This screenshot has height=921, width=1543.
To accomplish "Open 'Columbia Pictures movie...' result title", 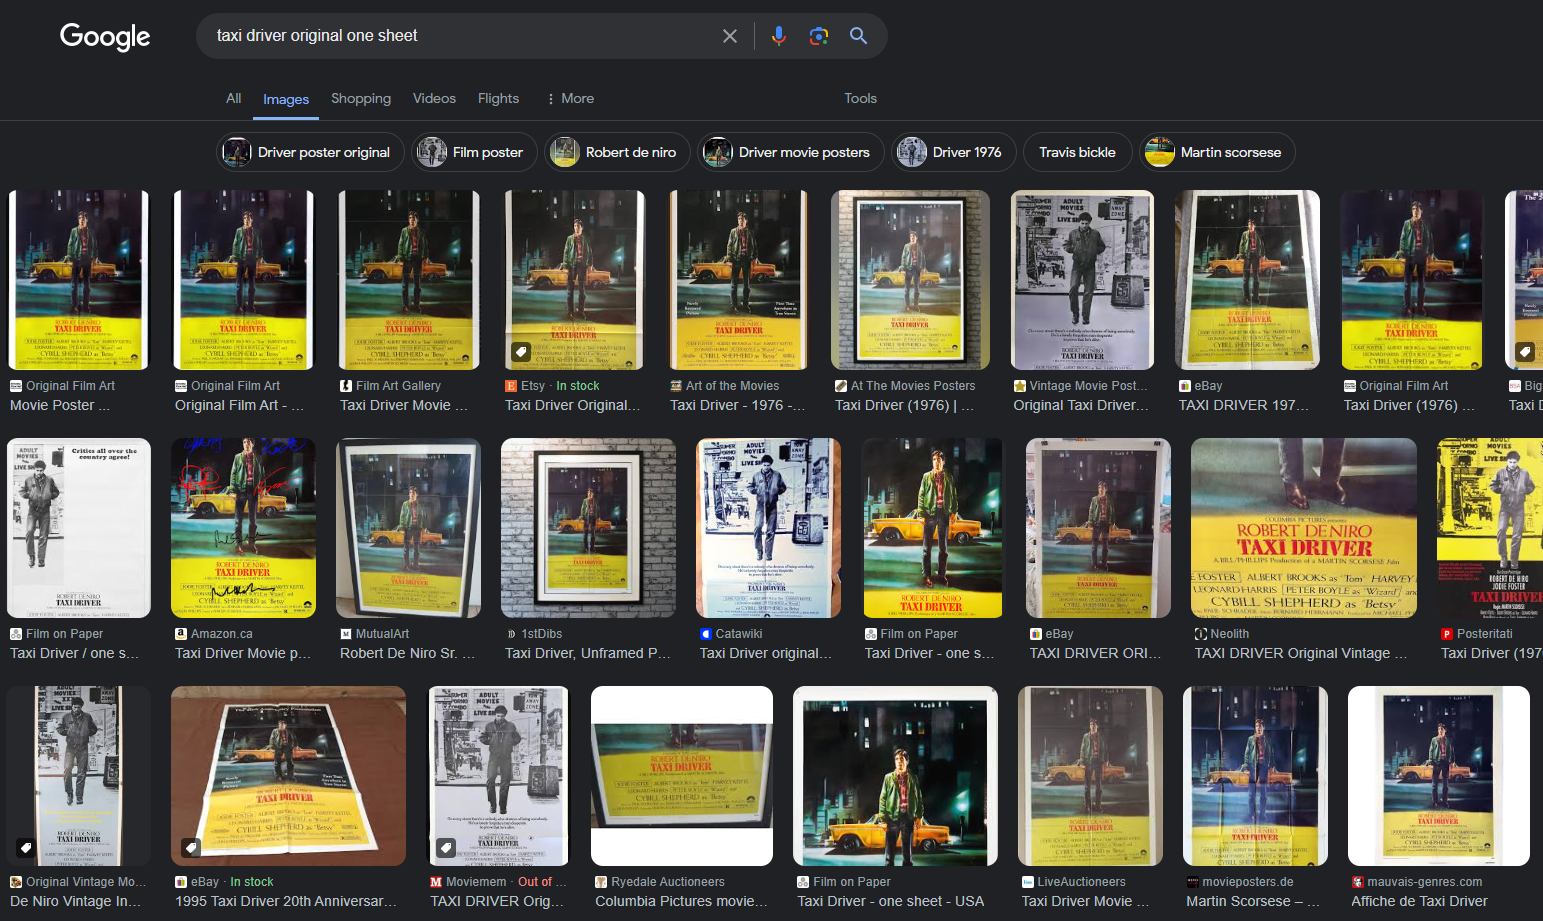I will pos(681,902).
